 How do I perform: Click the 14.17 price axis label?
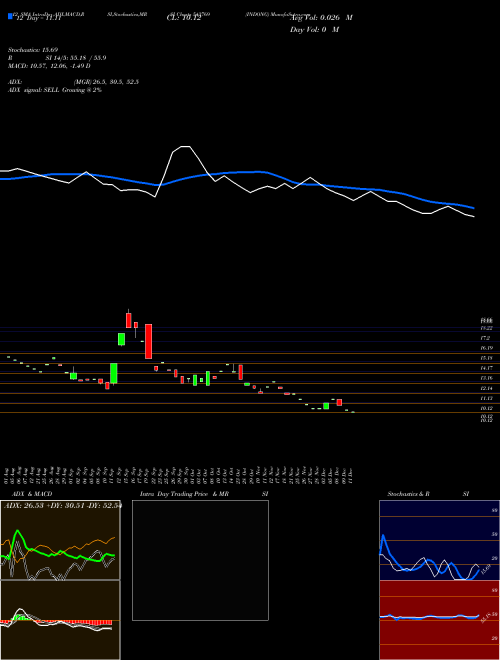(x=487, y=368)
